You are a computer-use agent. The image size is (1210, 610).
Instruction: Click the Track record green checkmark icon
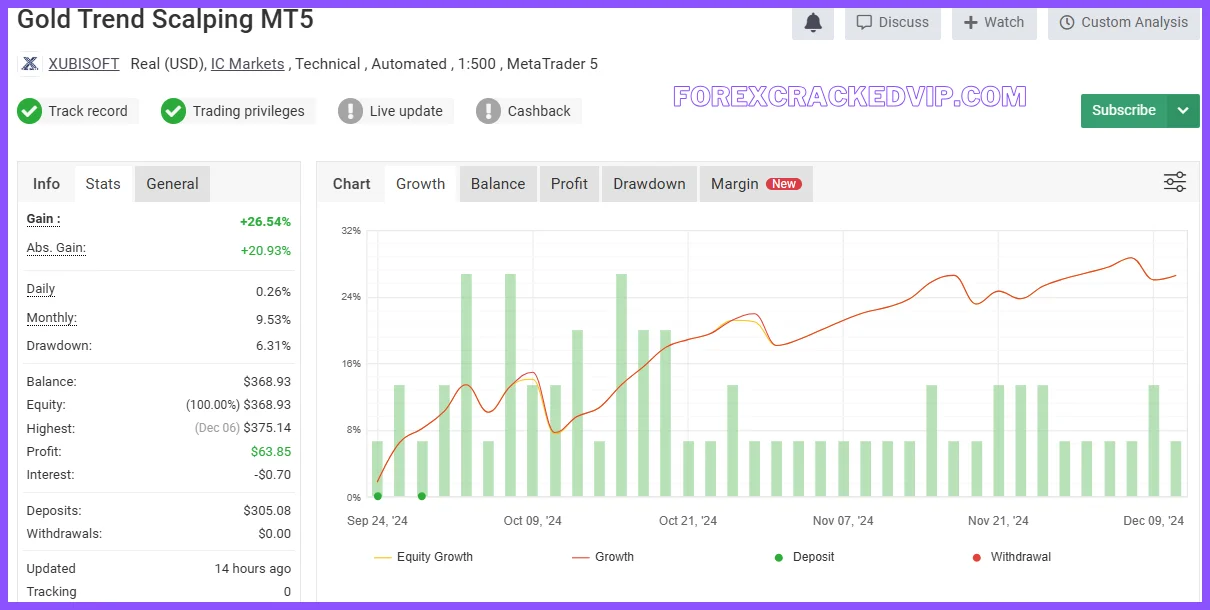click(29, 111)
